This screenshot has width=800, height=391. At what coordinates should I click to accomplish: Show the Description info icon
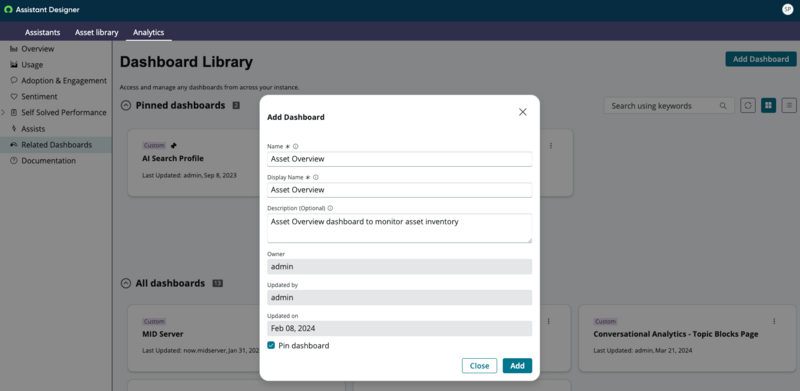coord(330,208)
